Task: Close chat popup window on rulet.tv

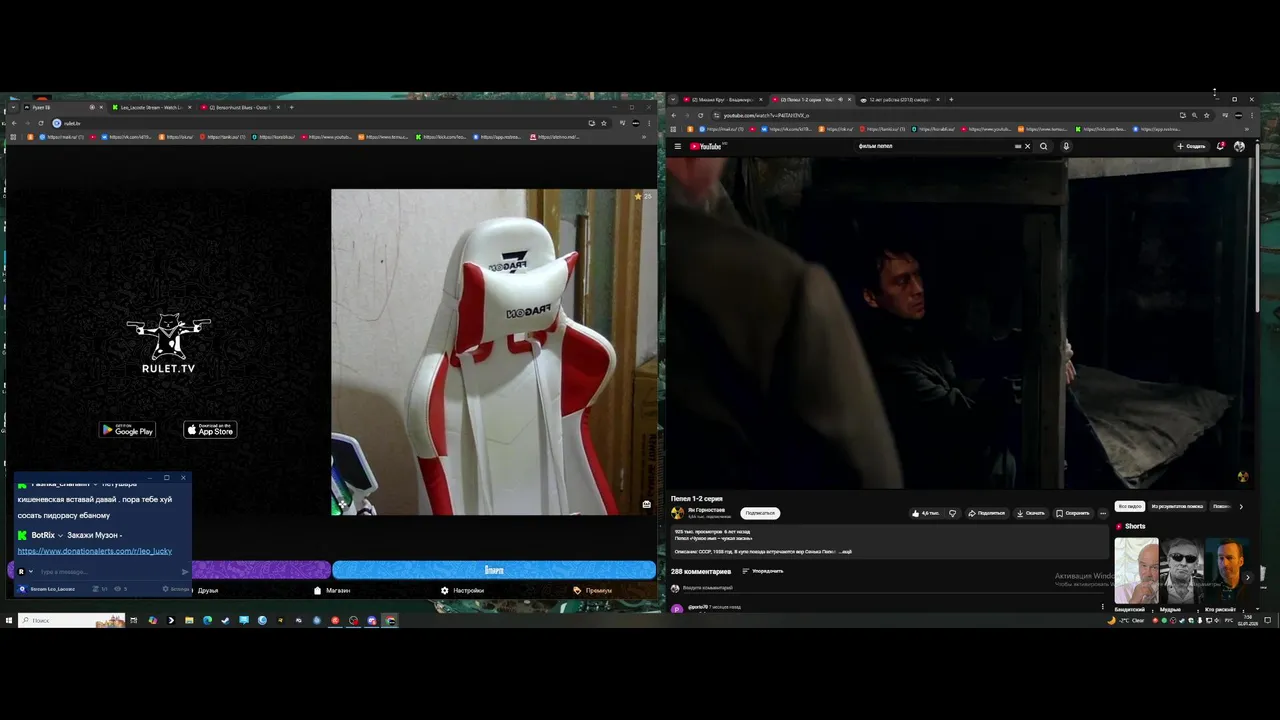Action: click(x=183, y=477)
